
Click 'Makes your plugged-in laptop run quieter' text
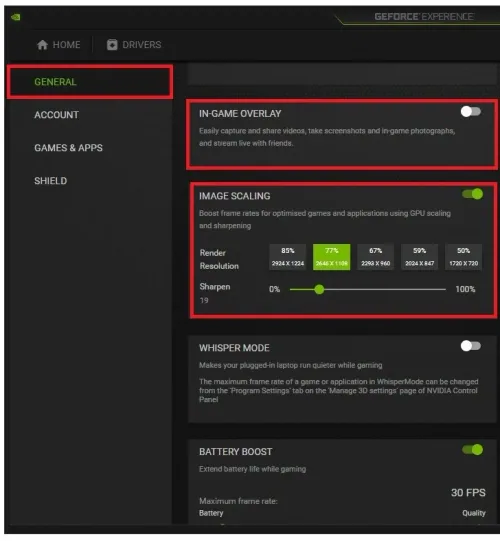click(291, 365)
